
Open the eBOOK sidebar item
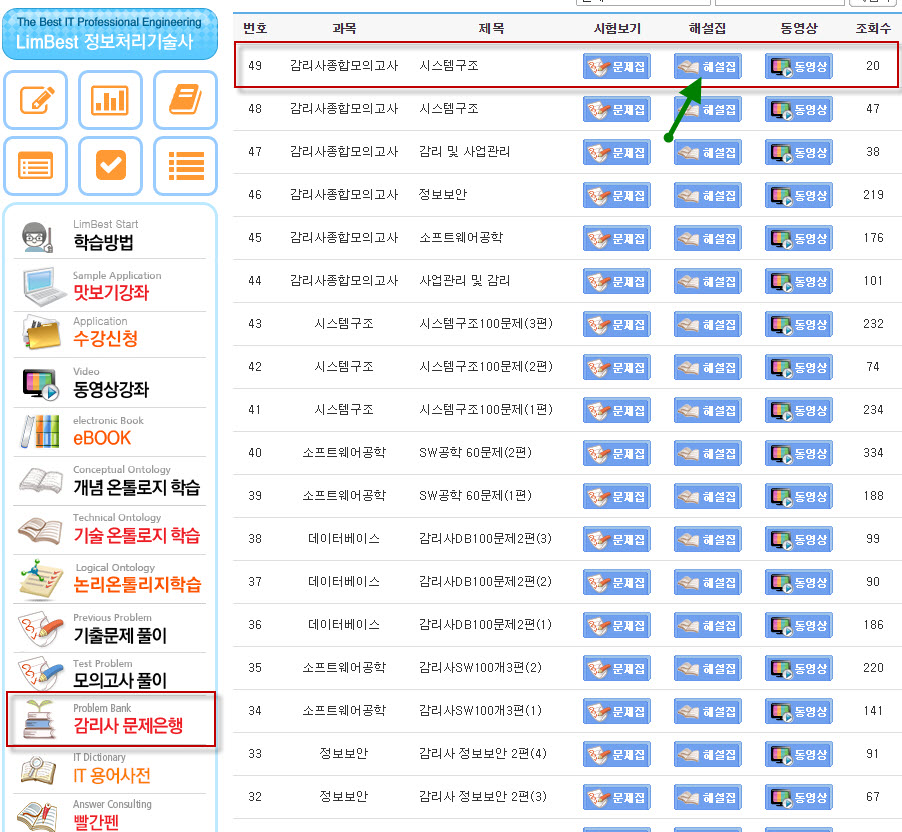[x=110, y=431]
